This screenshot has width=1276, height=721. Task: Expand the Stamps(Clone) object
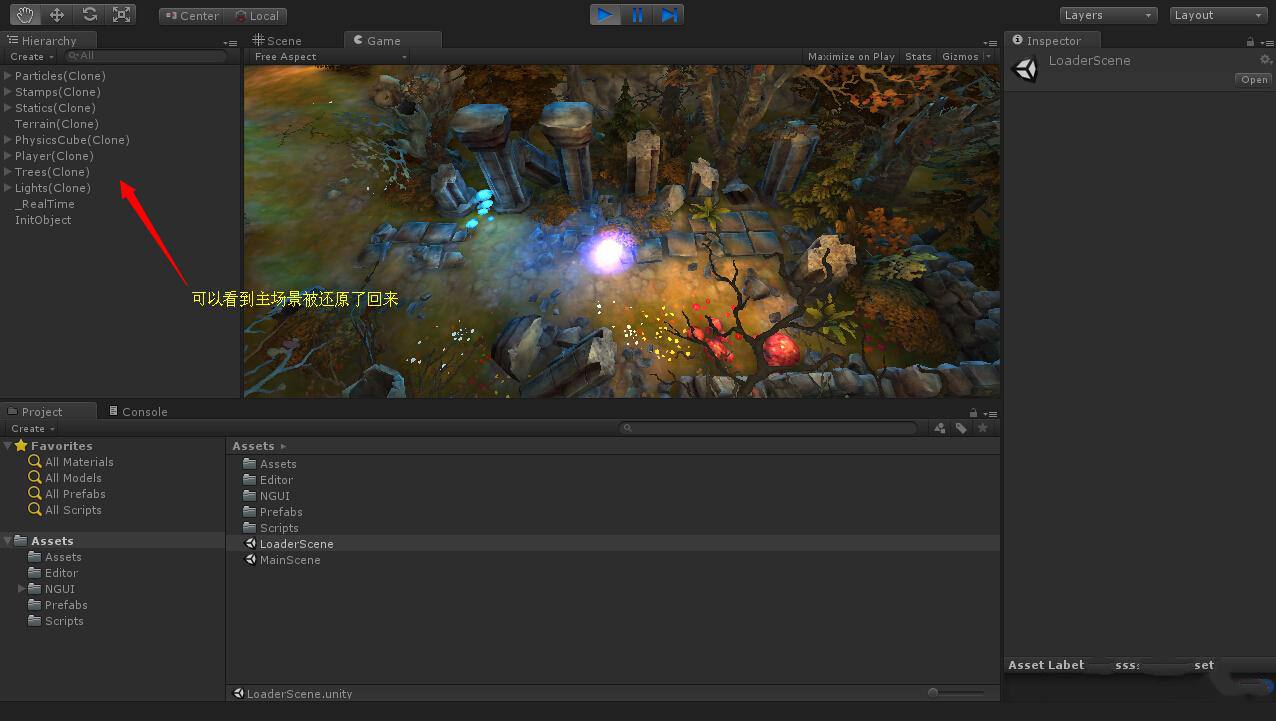[x=8, y=92]
